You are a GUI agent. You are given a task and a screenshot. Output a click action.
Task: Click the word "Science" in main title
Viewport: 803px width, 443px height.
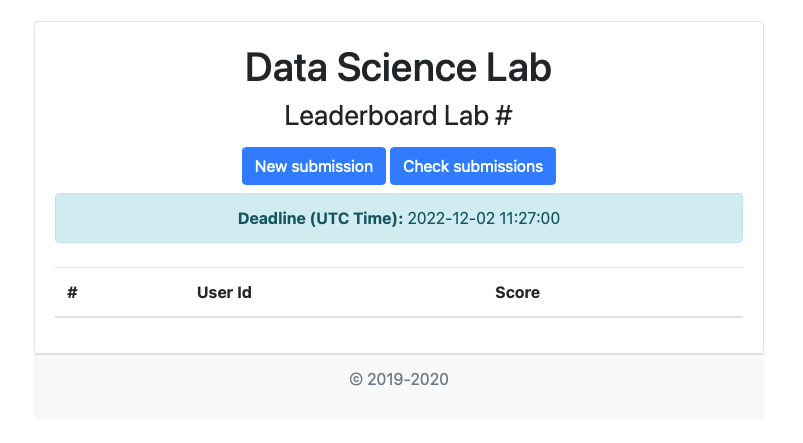402,68
